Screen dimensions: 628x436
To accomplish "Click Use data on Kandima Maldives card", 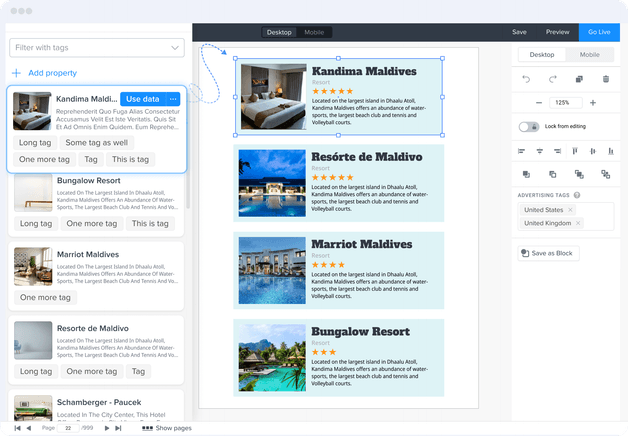I will pyautogui.click(x=143, y=99).
